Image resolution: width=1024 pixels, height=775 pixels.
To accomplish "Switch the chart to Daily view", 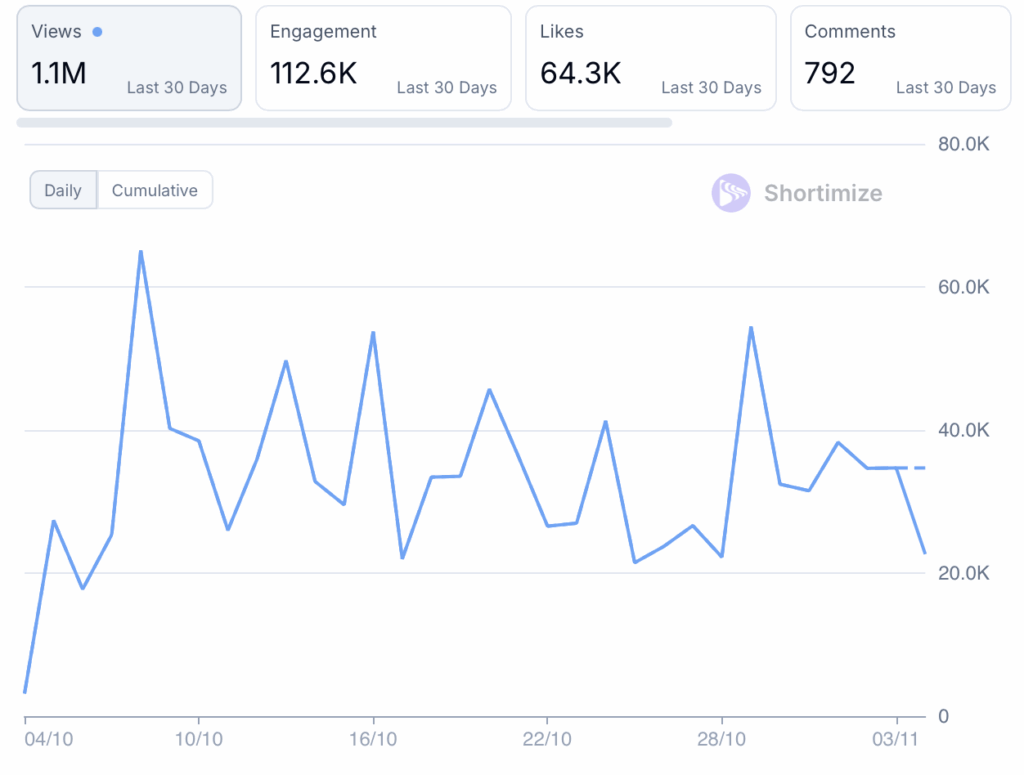I will [x=63, y=190].
